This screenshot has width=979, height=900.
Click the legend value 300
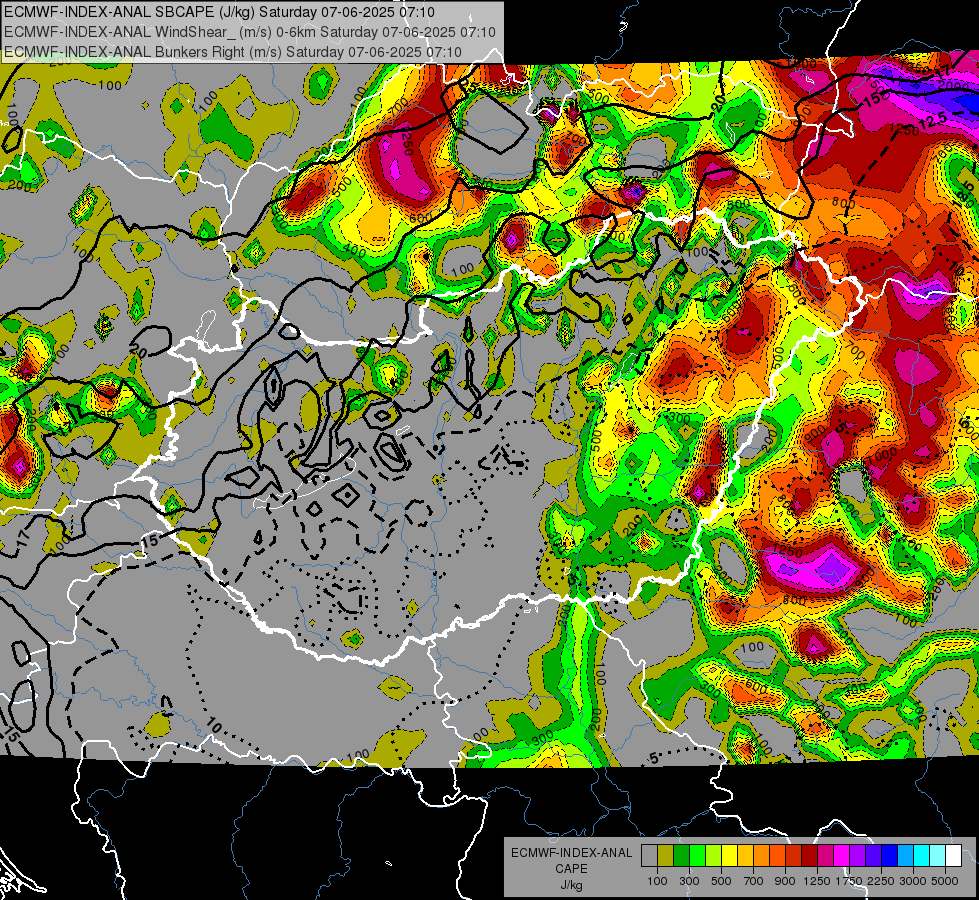689,881
